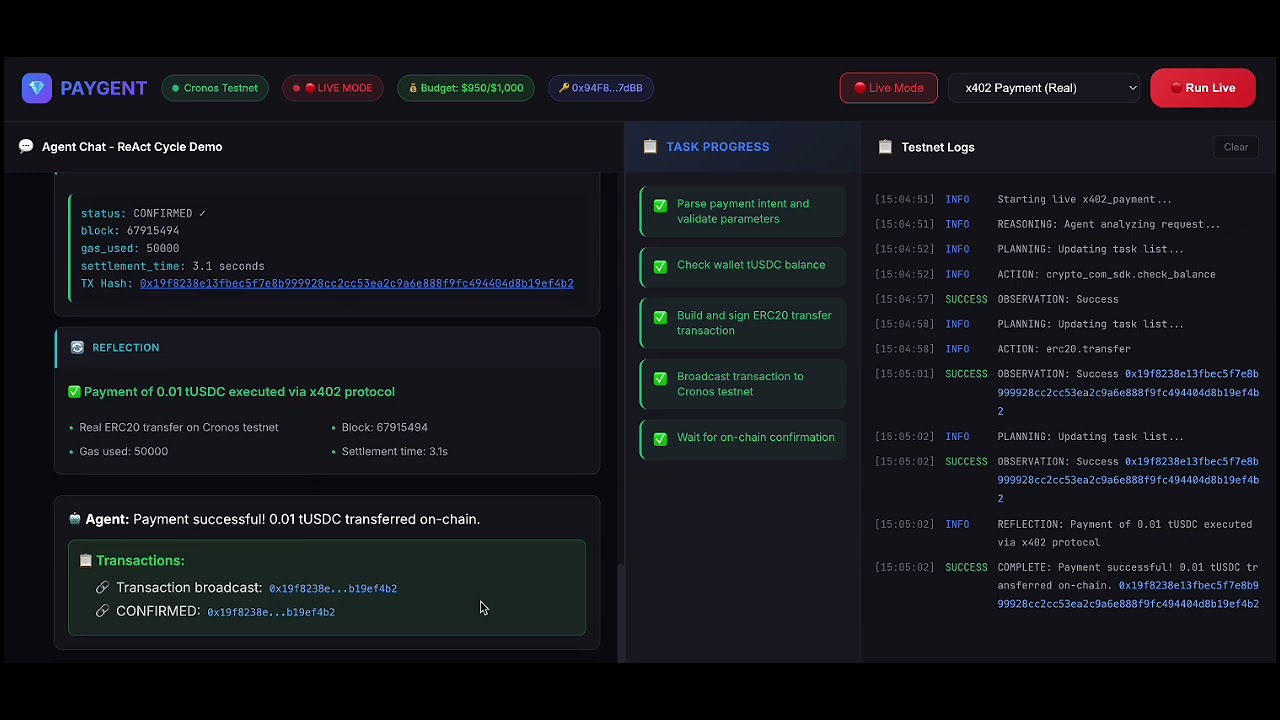1280x720 pixels.
Task: Click 'Settlement time: 3.1s' bullet
Action: coord(395,452)
